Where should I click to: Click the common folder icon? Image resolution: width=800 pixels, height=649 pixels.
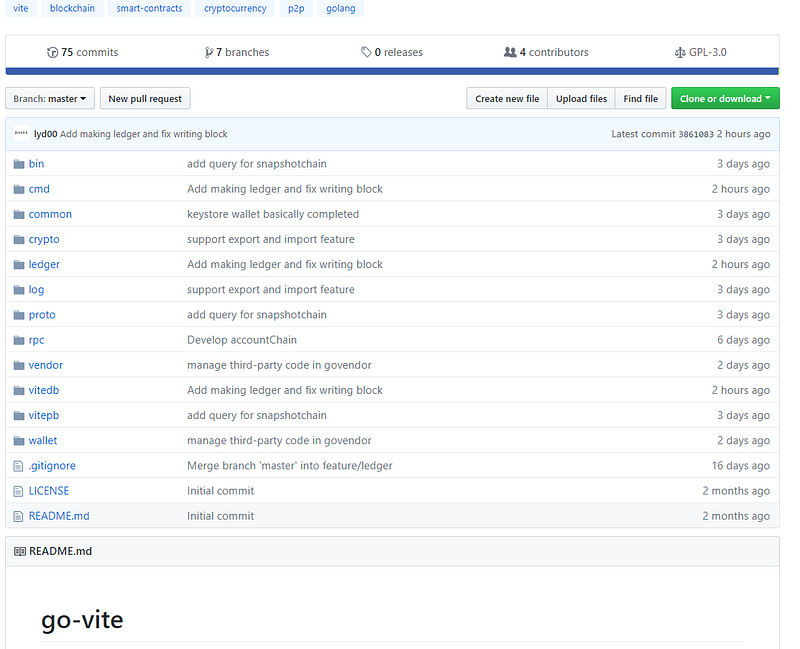point(19,214)
